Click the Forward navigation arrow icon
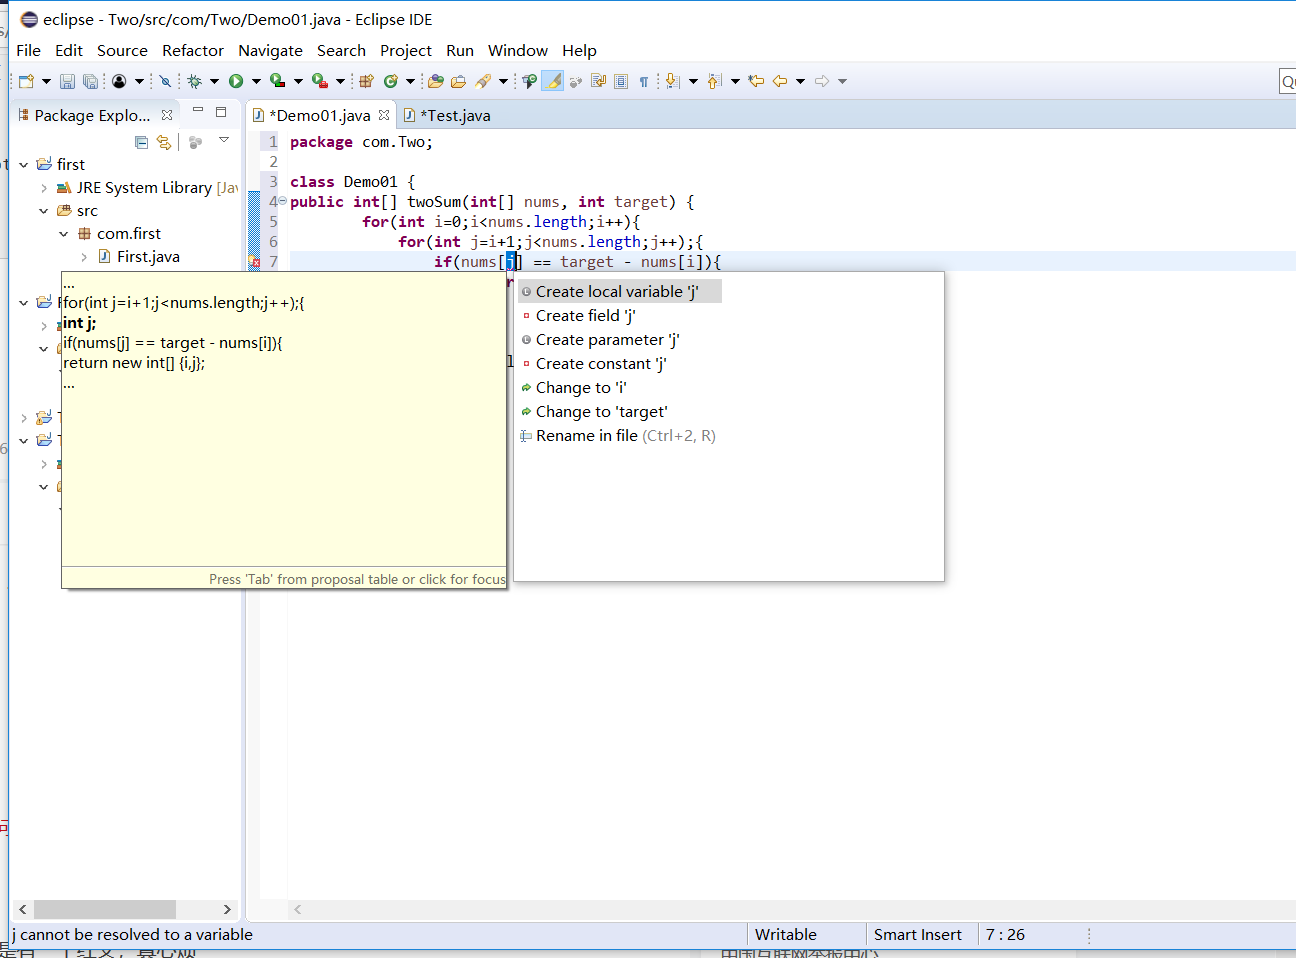The height and width of the screenshot is (958, 1296). click(822, 81)
